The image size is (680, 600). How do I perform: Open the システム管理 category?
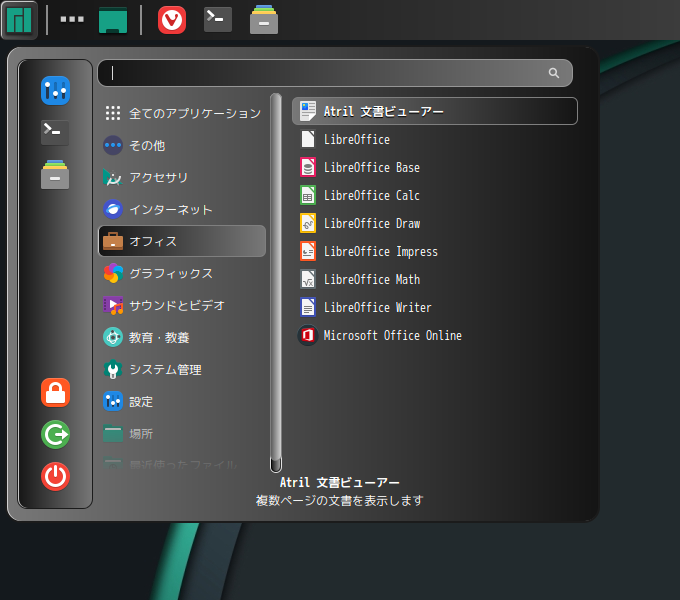(182, 369)
